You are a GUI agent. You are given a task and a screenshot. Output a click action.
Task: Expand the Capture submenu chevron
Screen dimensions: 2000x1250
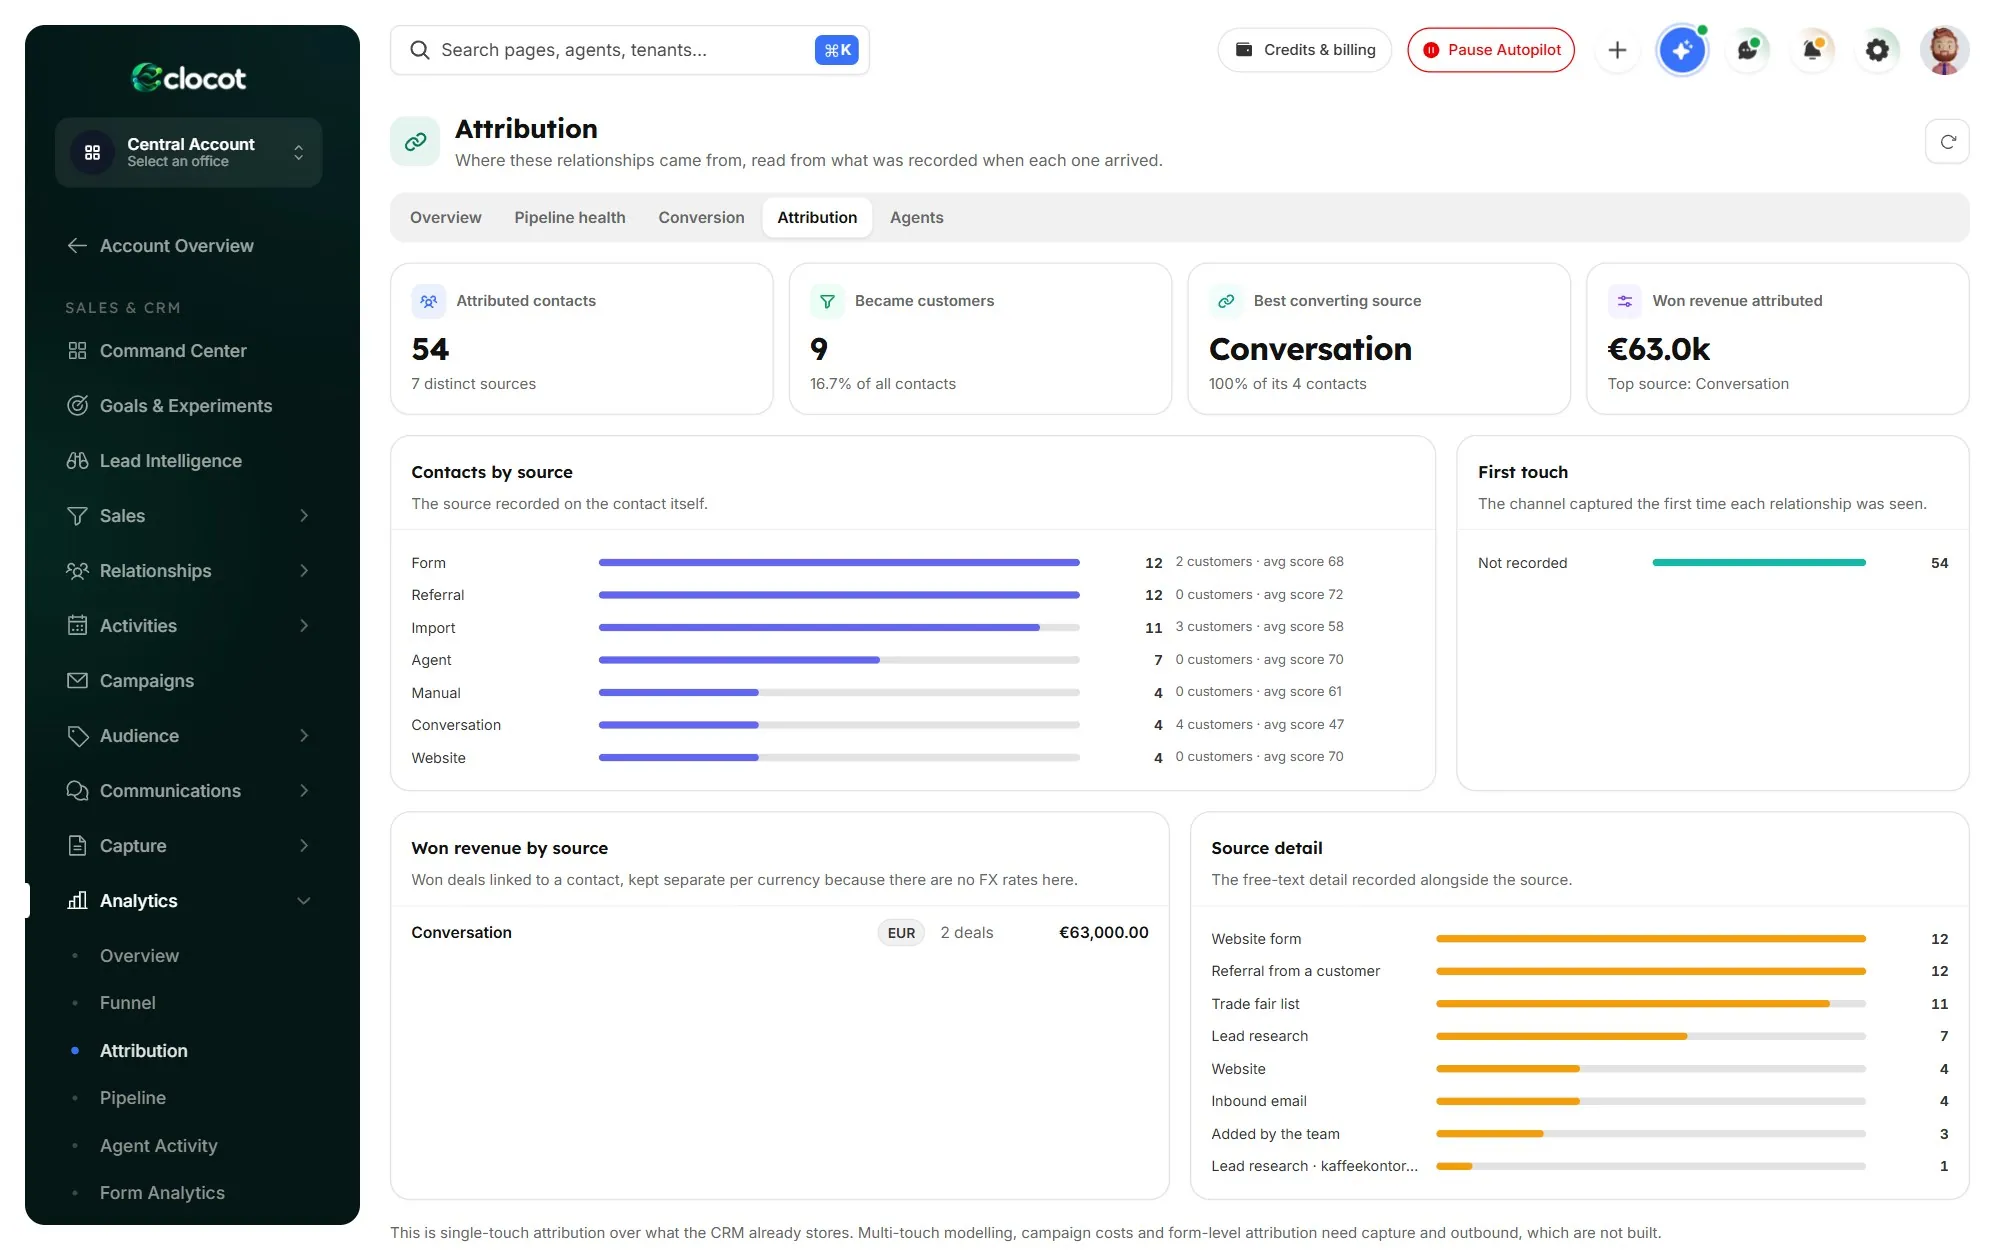coord(304,846)
